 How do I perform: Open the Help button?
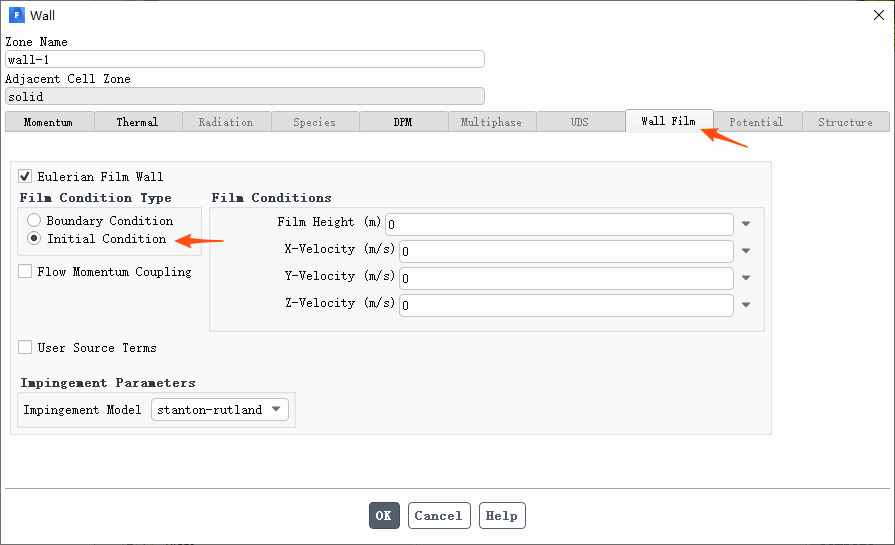click(x=502, y=515)
